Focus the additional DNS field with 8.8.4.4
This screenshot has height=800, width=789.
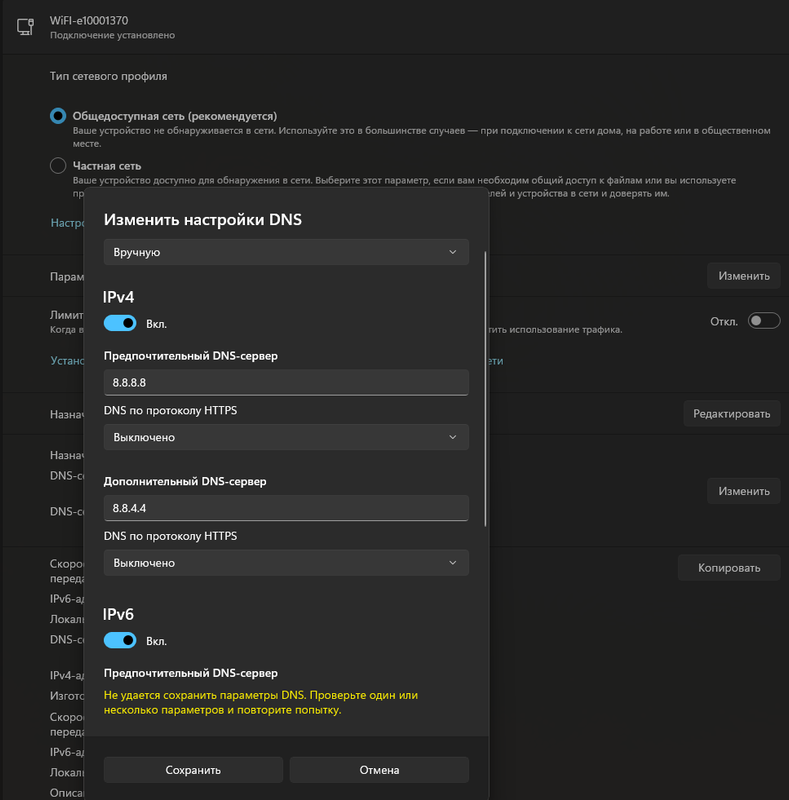coord(286,508)
